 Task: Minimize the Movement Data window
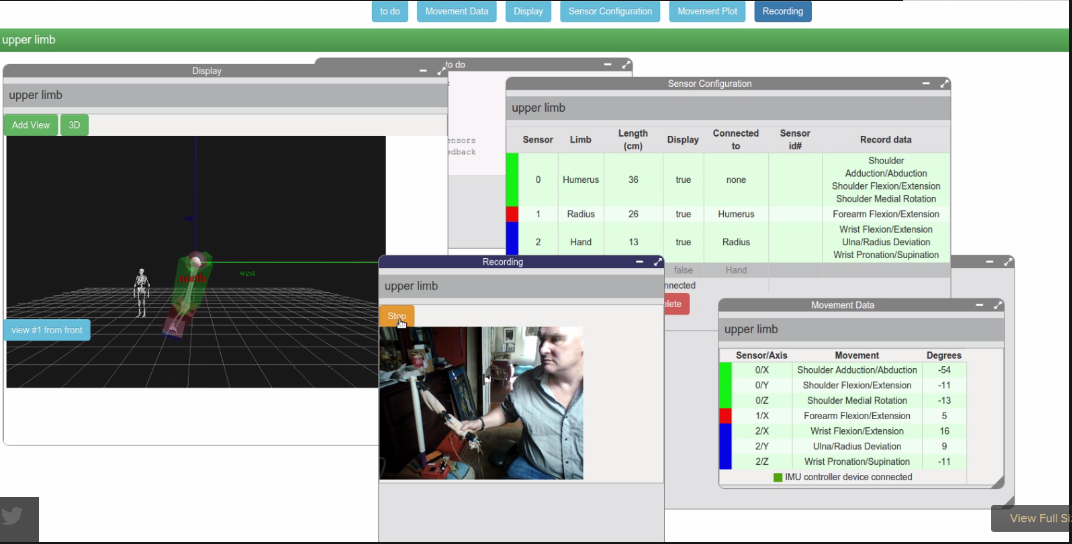point(980,305)
